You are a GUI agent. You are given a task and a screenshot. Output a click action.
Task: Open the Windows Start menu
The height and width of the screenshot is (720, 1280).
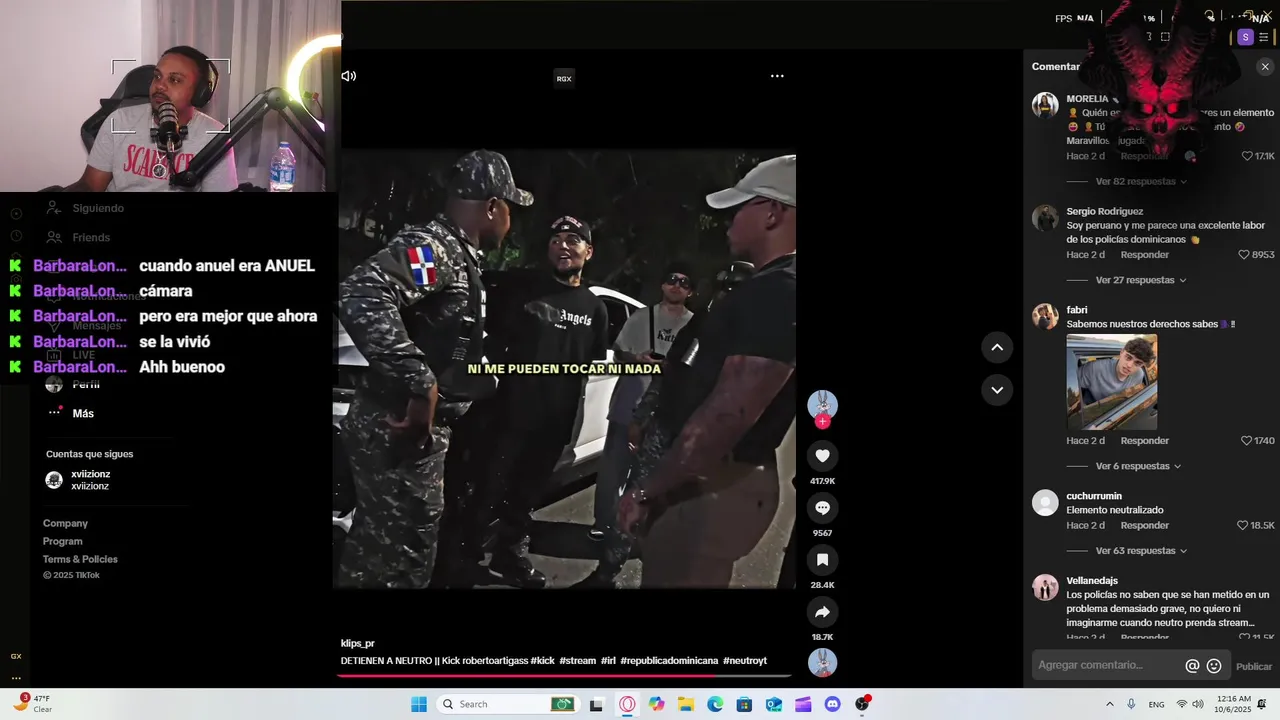(x=419, y=704)
